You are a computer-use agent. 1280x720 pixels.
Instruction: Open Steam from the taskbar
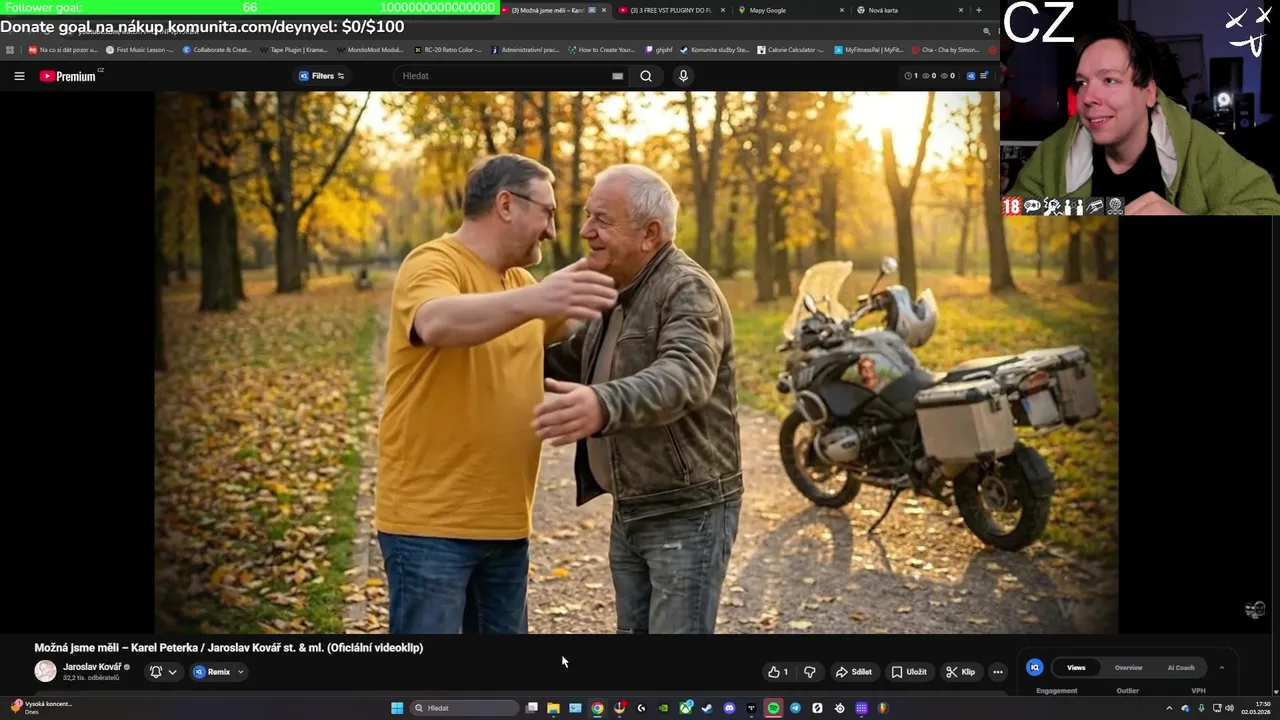tap(707, 708)
